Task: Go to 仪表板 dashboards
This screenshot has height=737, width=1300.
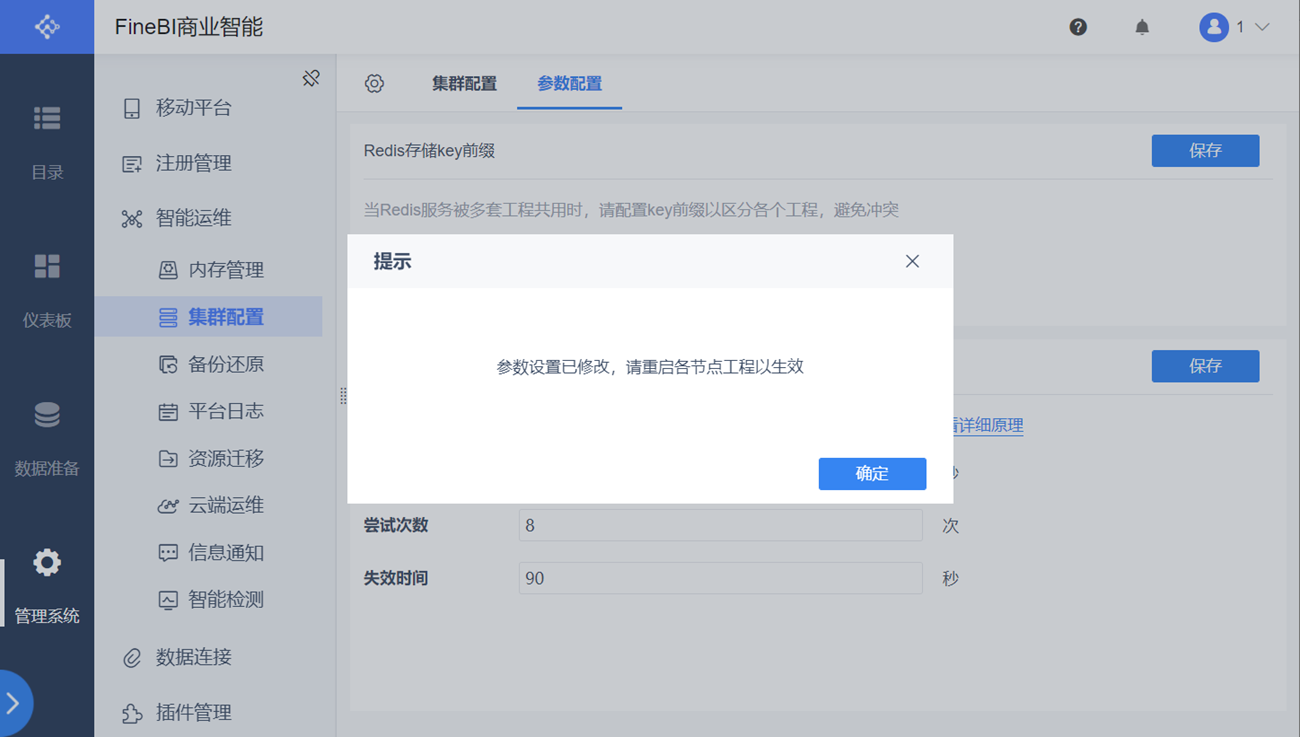Action: (47, 291)
